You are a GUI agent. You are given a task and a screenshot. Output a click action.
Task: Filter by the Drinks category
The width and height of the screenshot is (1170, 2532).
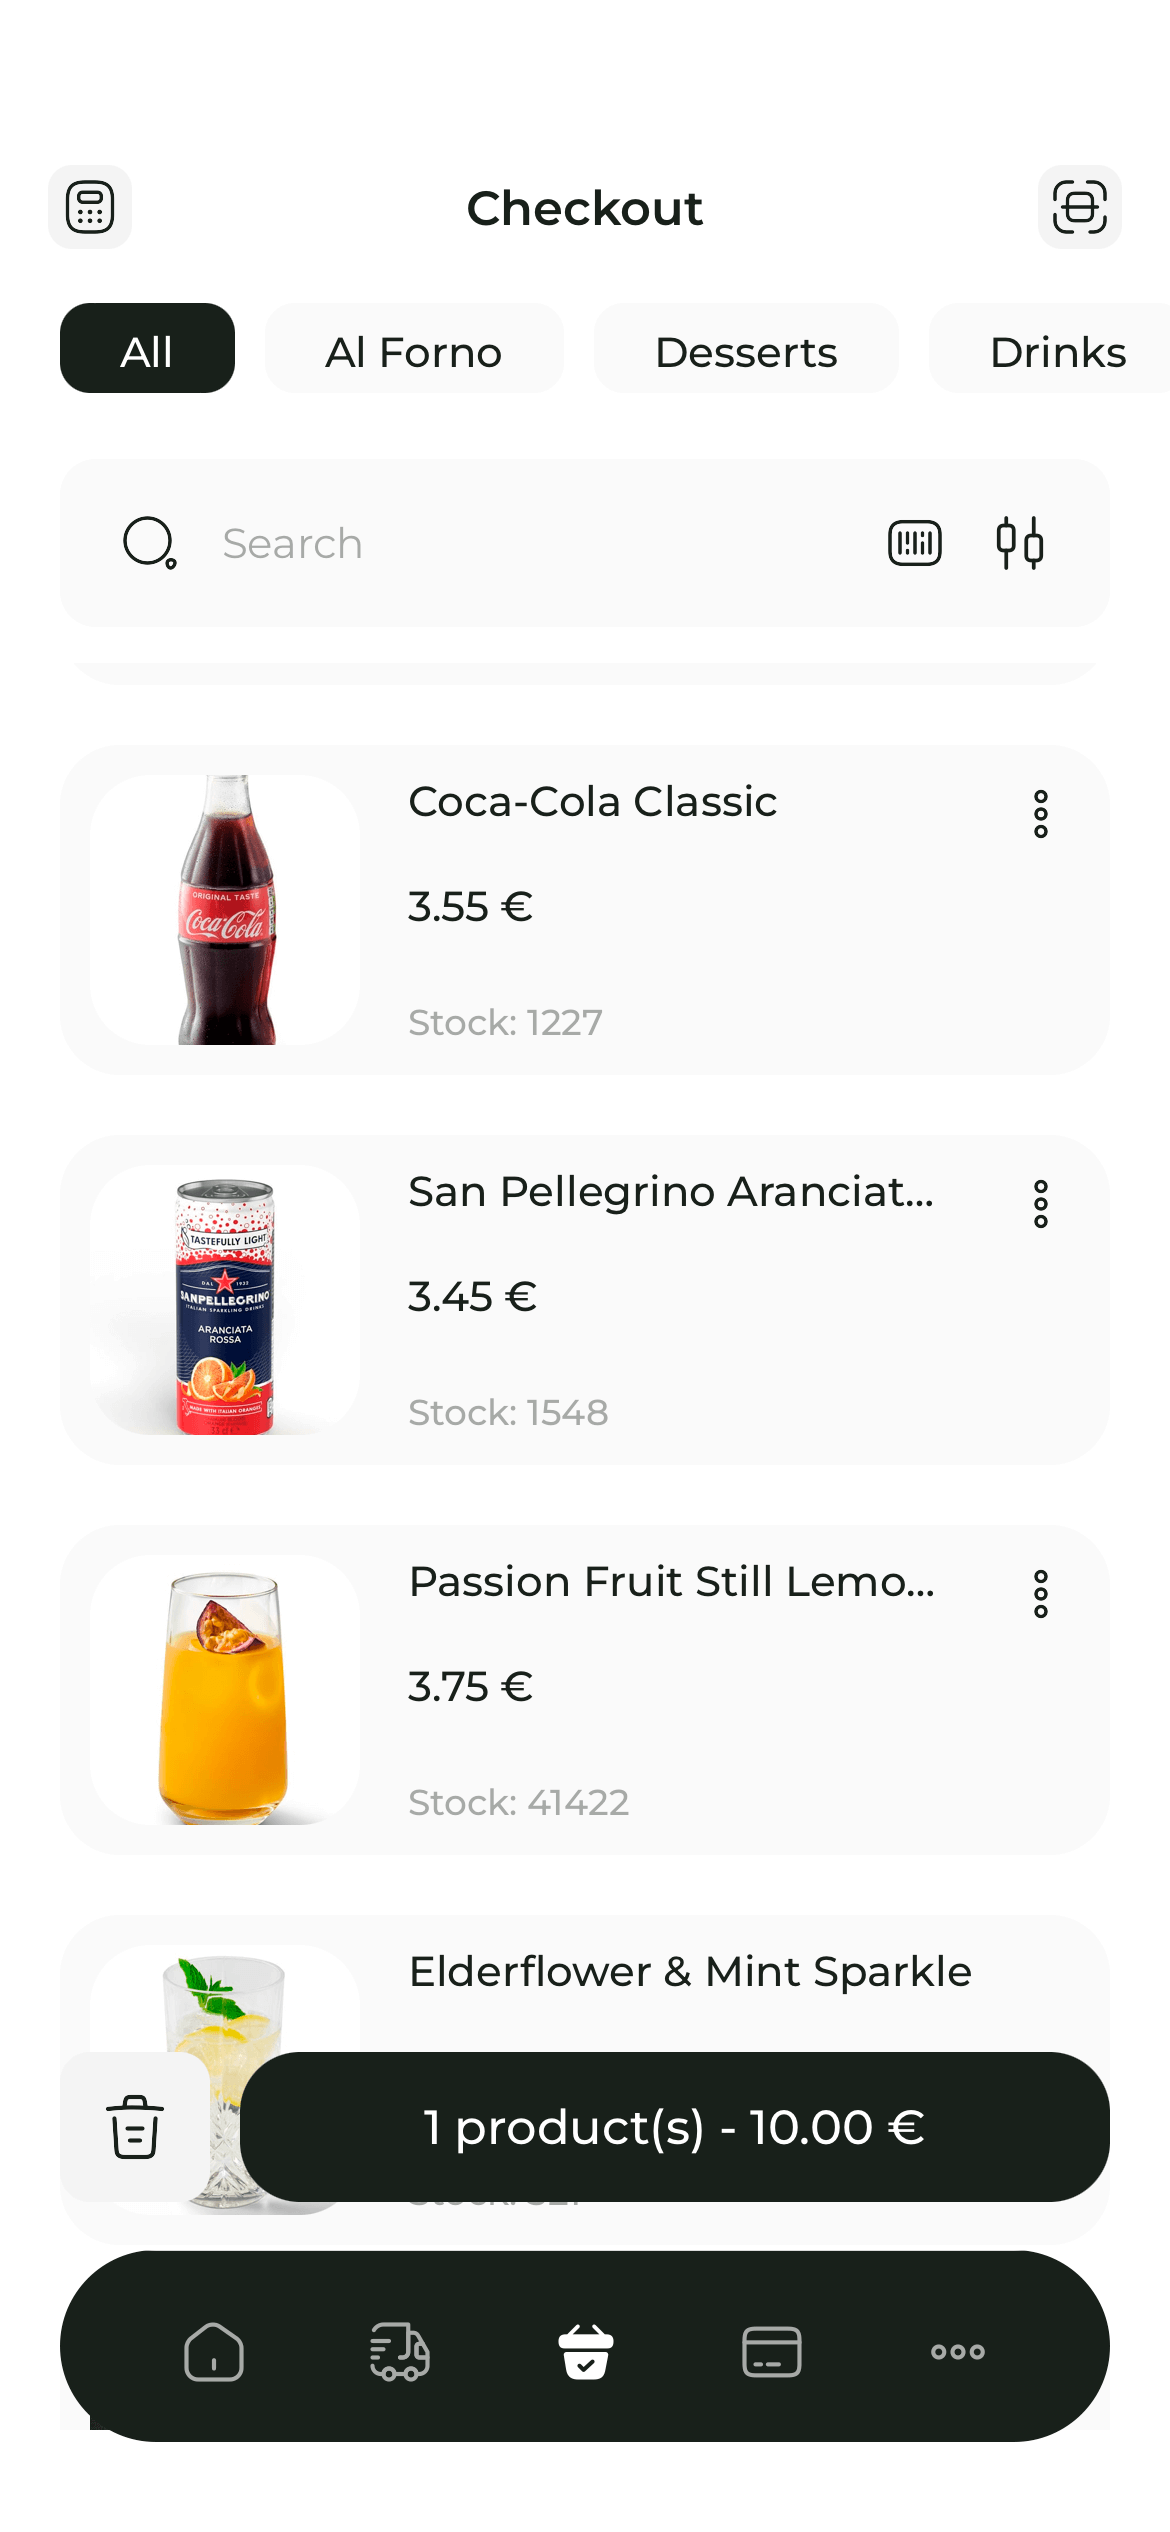[1057, 348]
